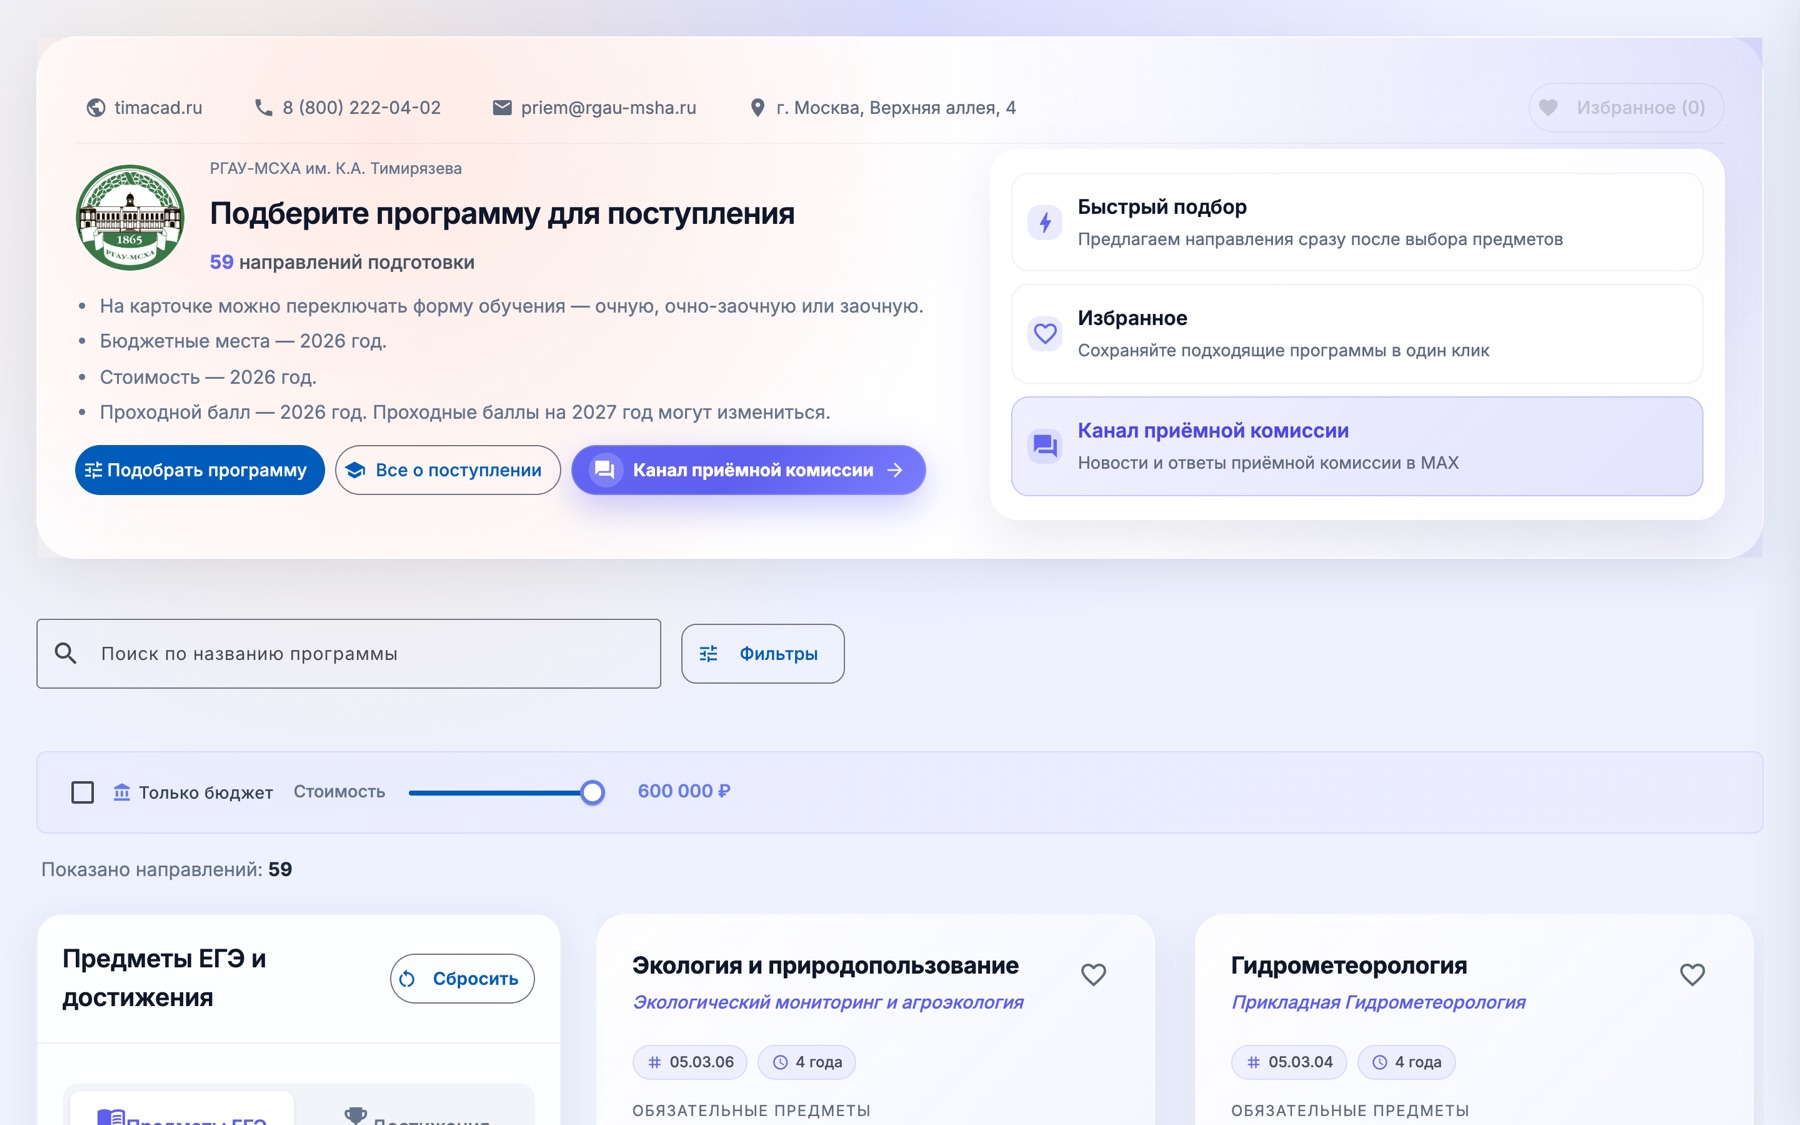
Task: Click the phone icon beside 8 (800) 222-04-02
Action: tap(263, 107)
